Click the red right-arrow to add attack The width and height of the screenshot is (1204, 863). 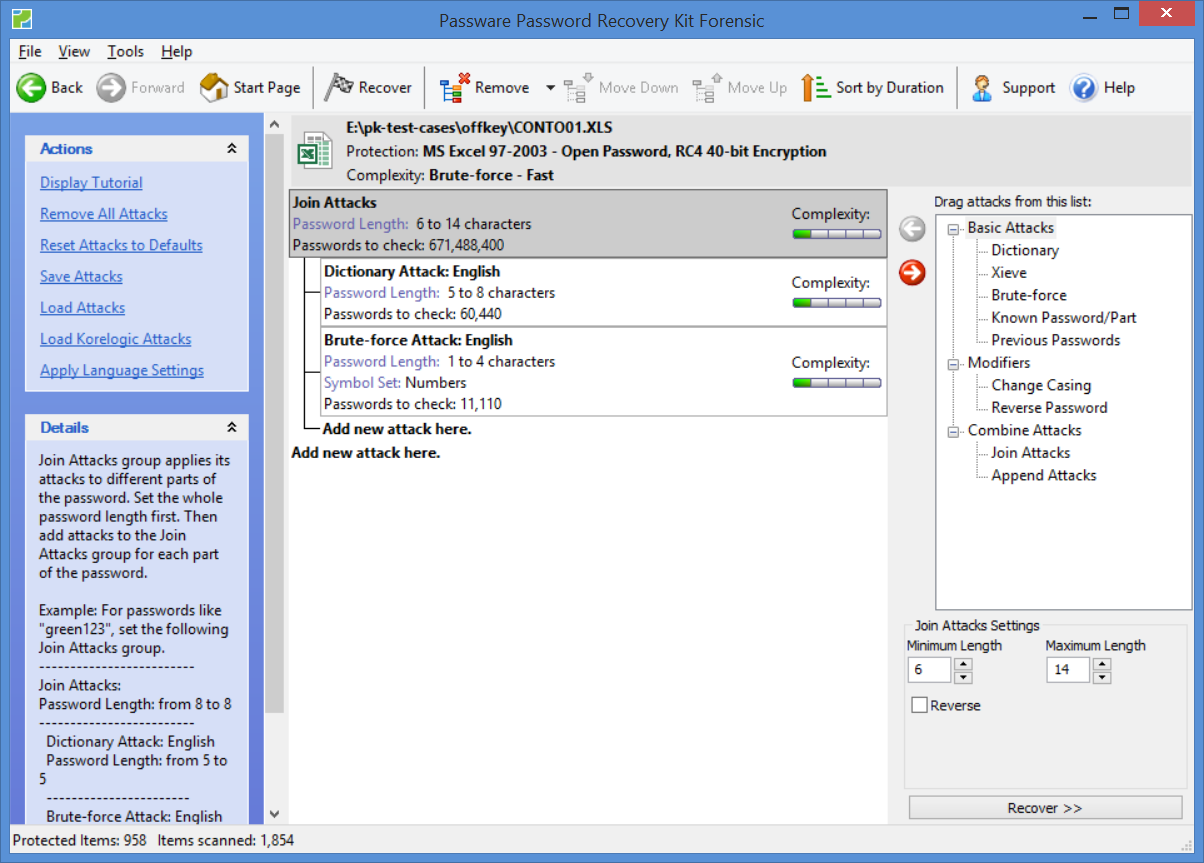pos(911,272)
